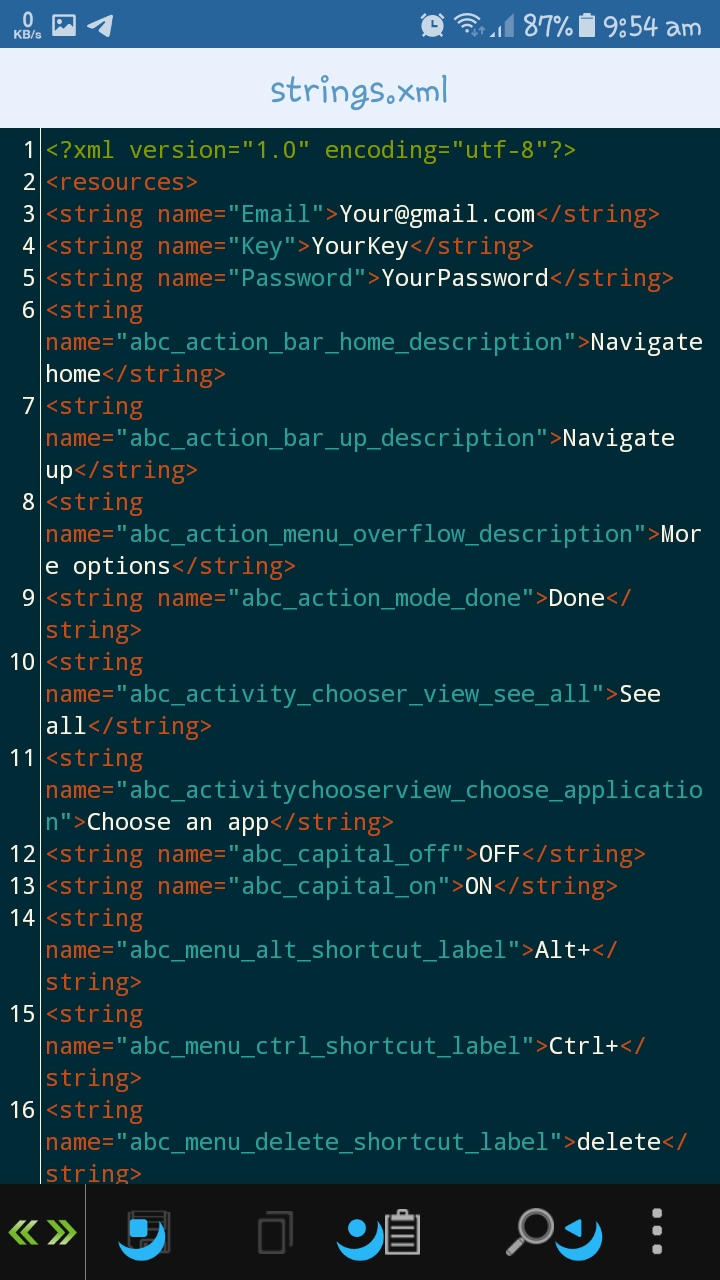
Task: Tap the green left double-chevron arrow
Action: (23, 1233)
